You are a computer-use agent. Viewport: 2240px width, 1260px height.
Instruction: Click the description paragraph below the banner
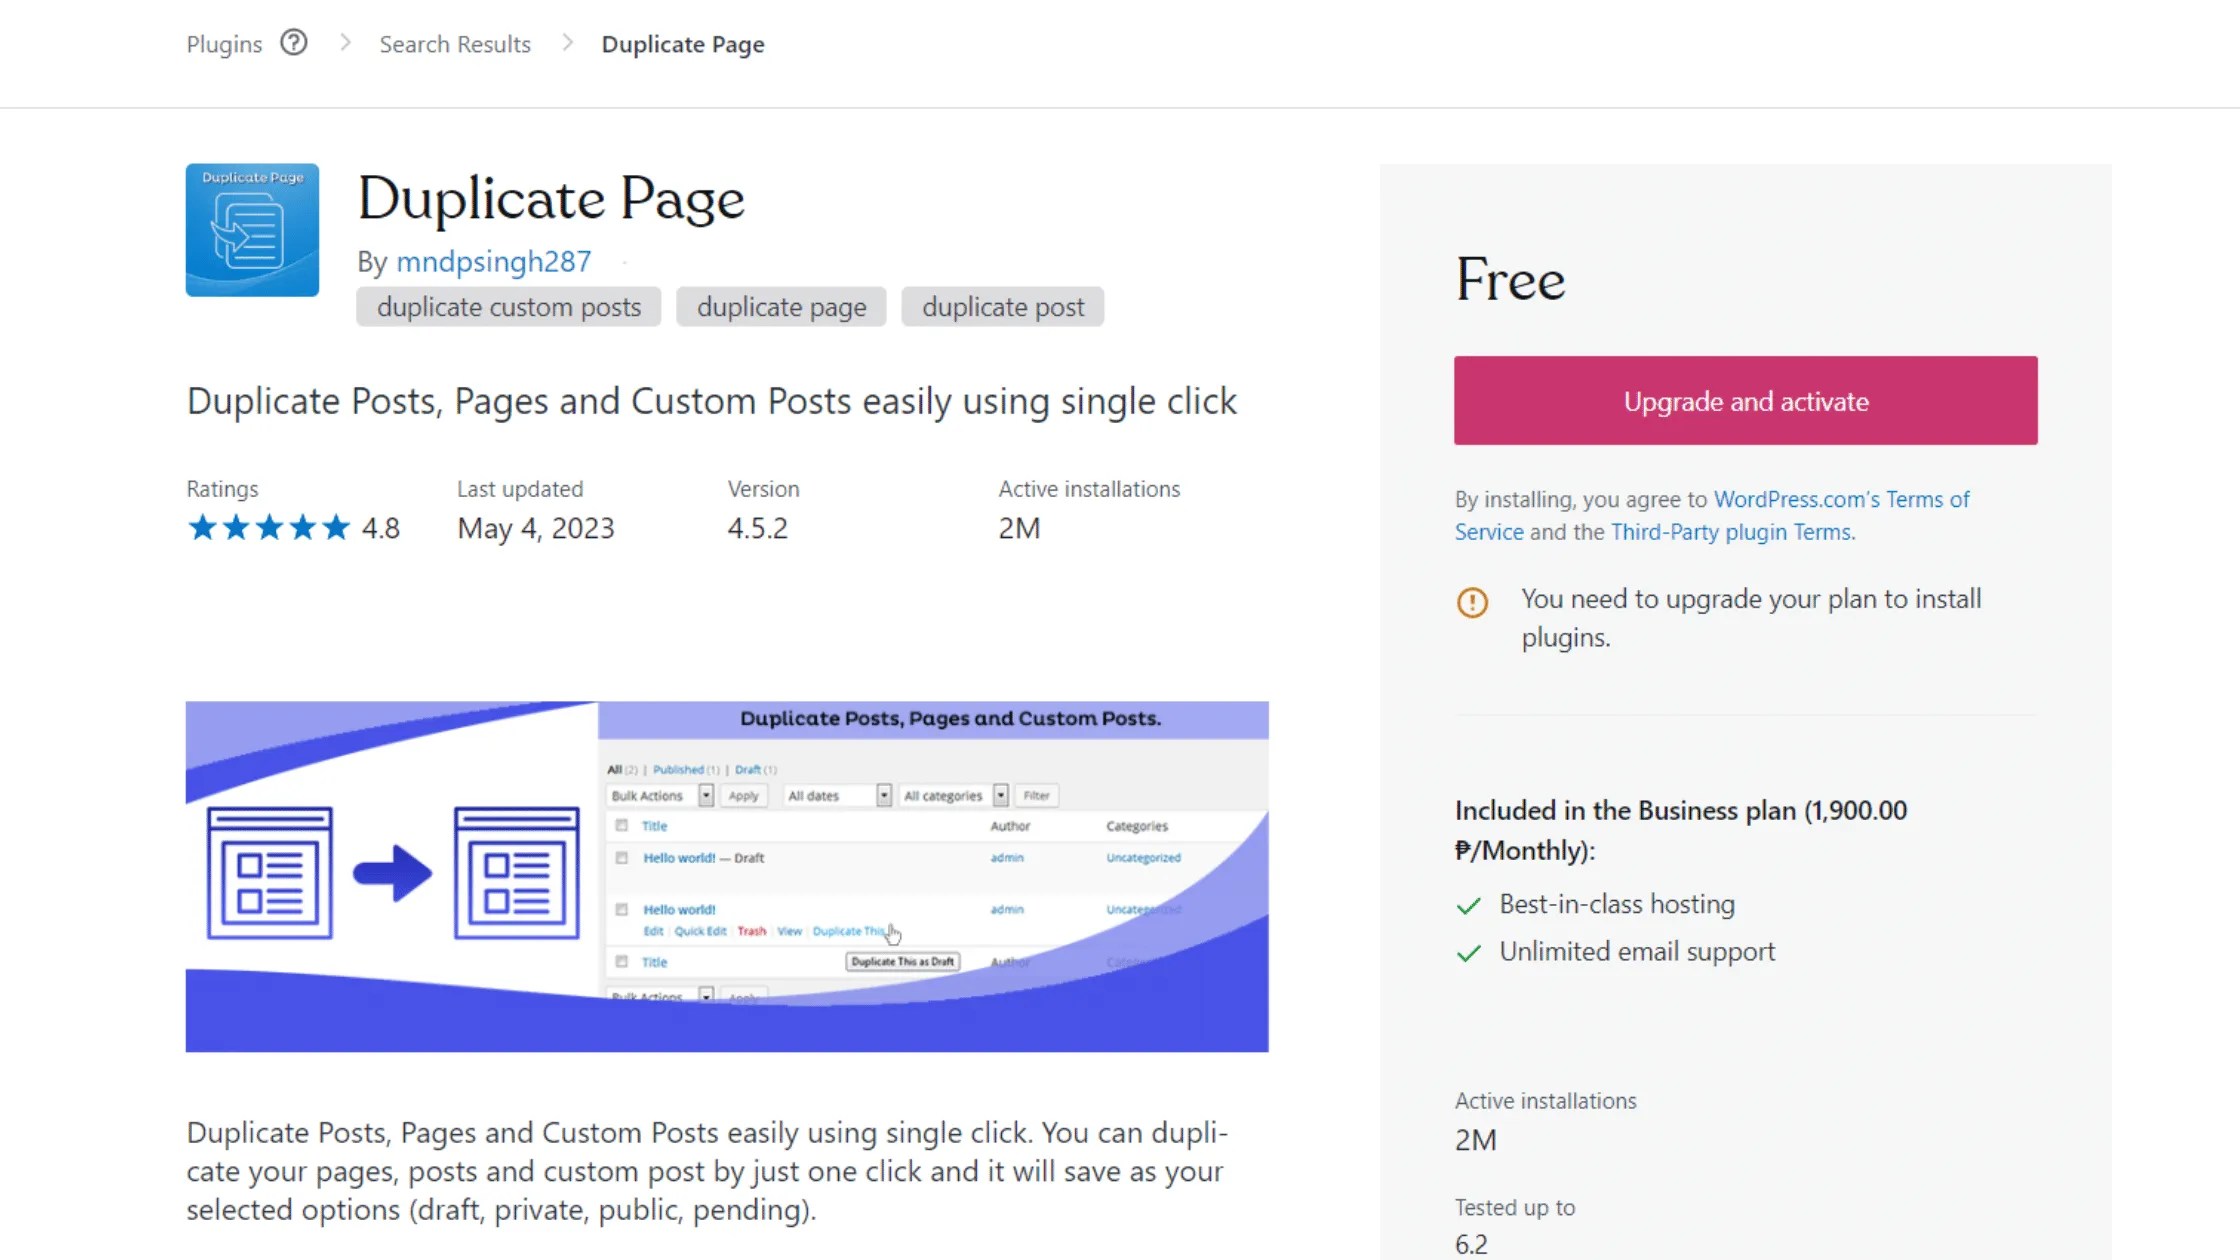(707, 1171)
